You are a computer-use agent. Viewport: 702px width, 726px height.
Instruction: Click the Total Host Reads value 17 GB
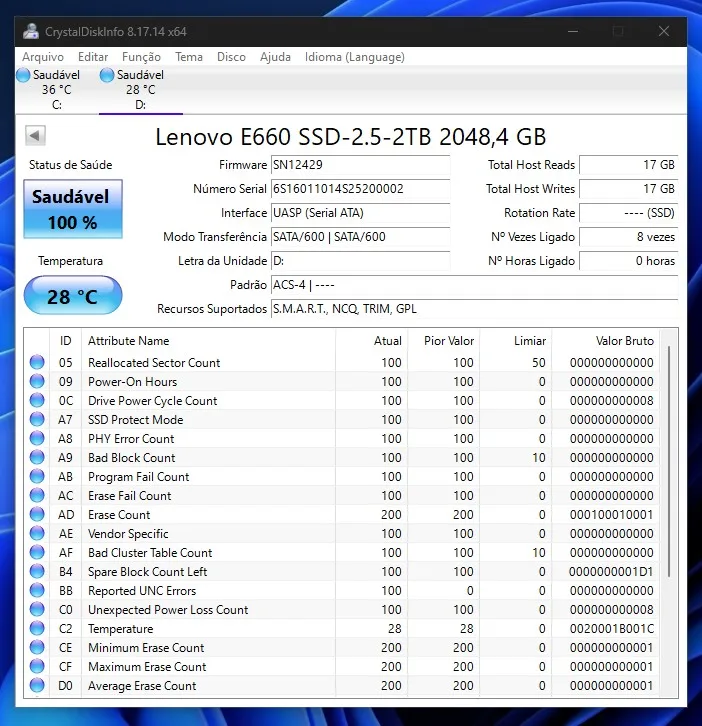(629, 165)
